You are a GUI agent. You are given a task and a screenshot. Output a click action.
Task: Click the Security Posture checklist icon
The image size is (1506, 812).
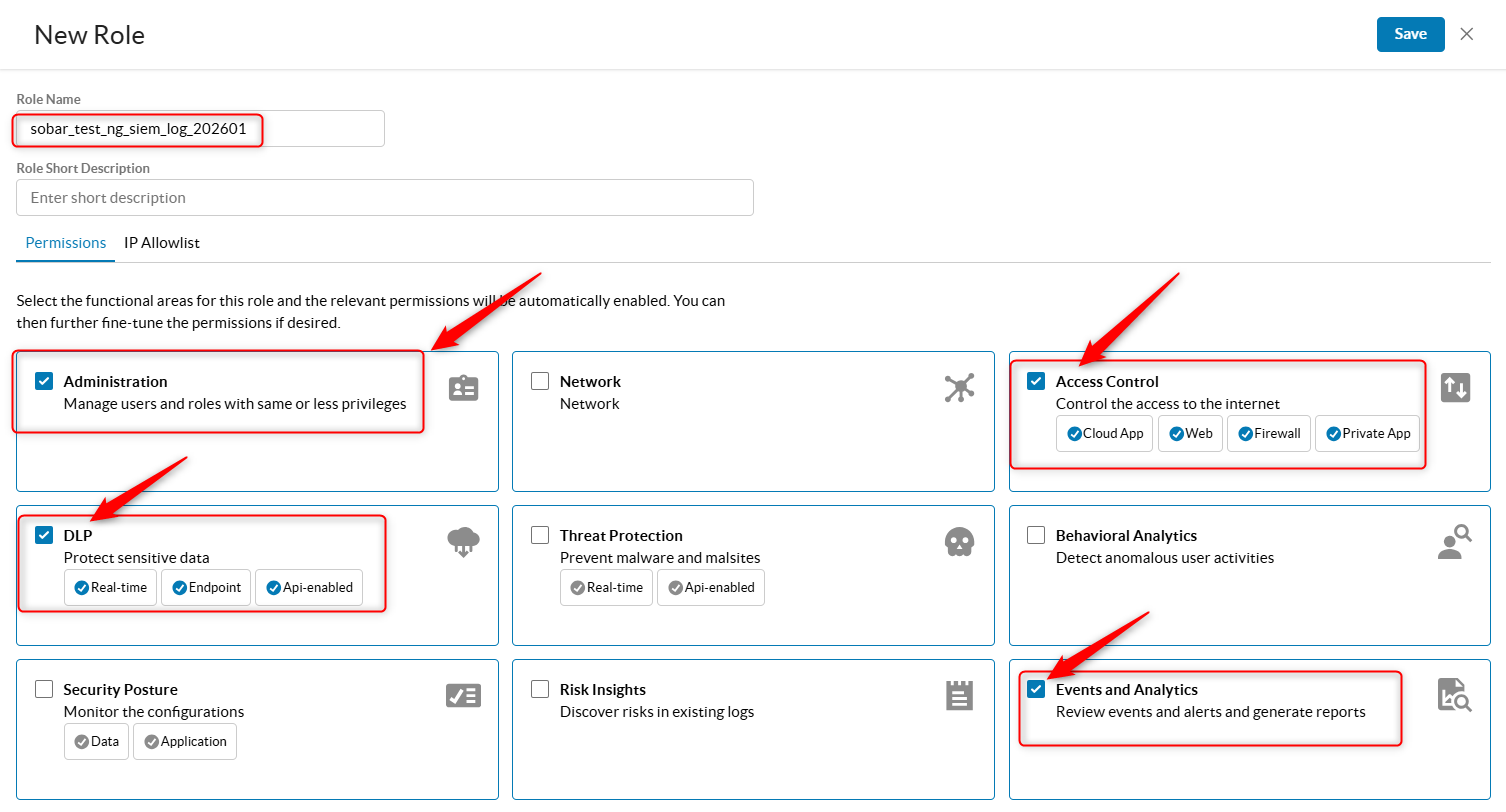point(463,695)
